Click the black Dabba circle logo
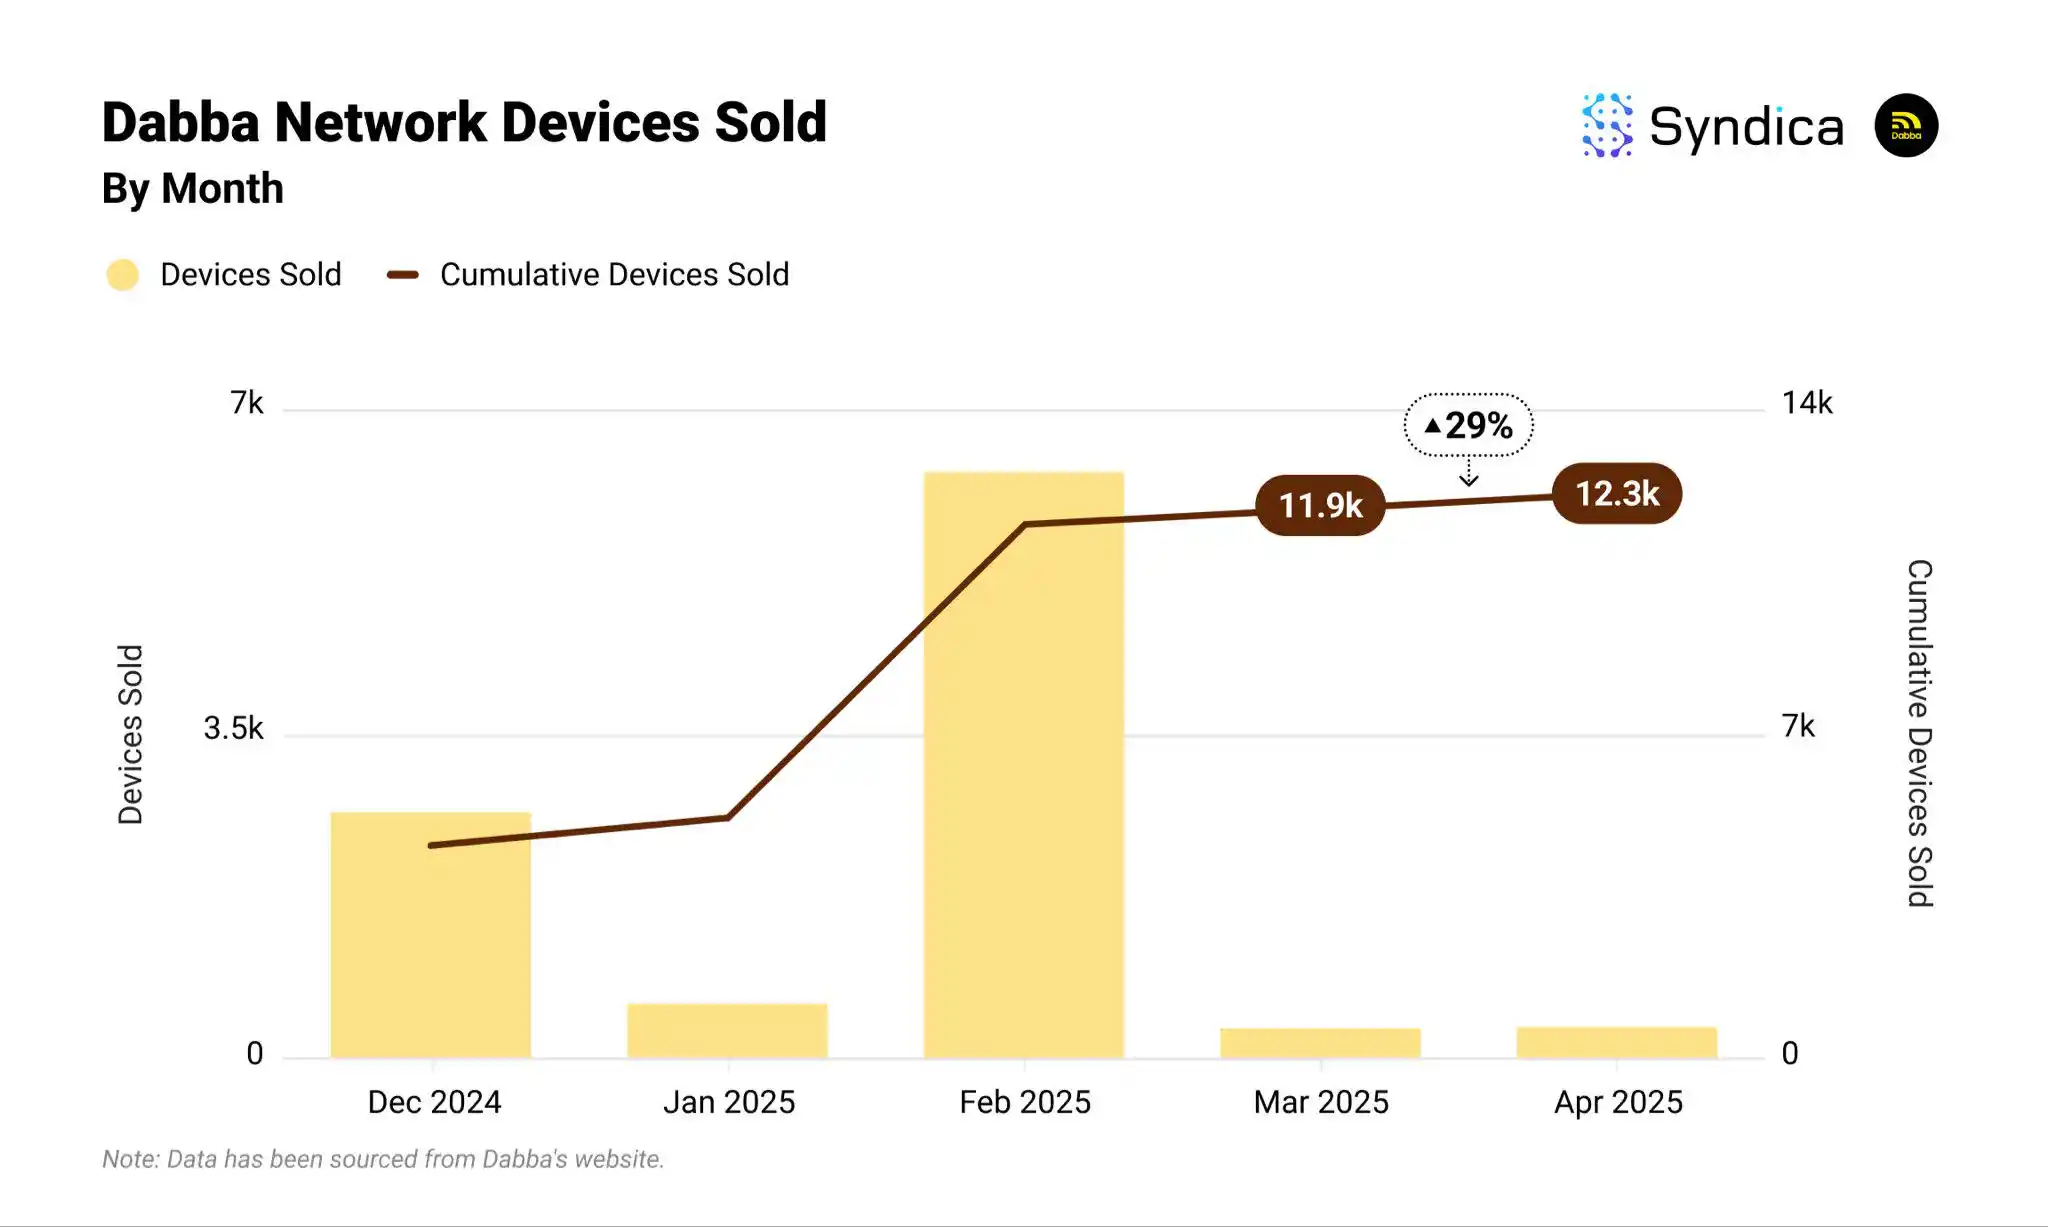This screenshot has height=1227, width=2048. 1905,126
